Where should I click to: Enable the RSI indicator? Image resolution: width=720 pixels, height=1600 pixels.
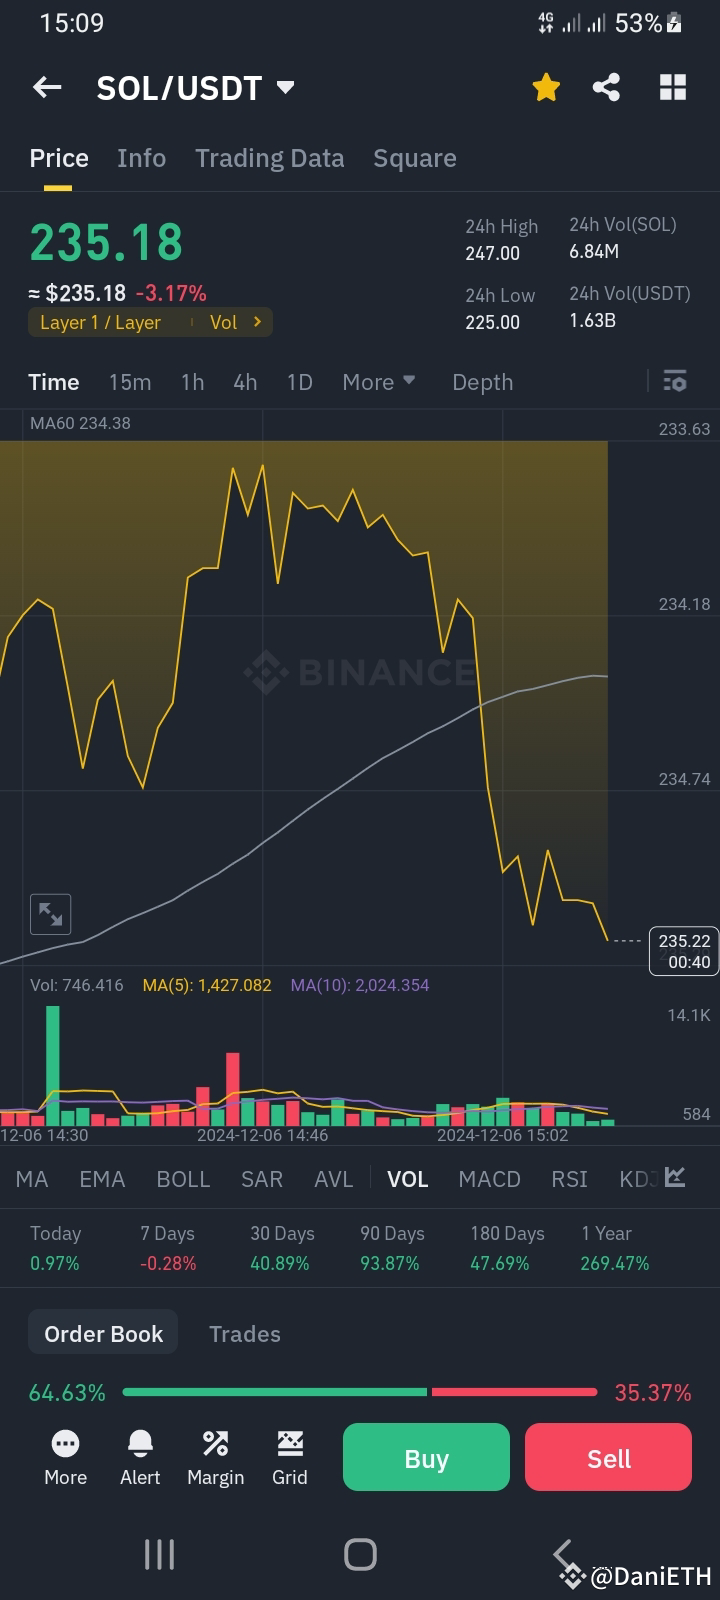tap(568, 1179)
